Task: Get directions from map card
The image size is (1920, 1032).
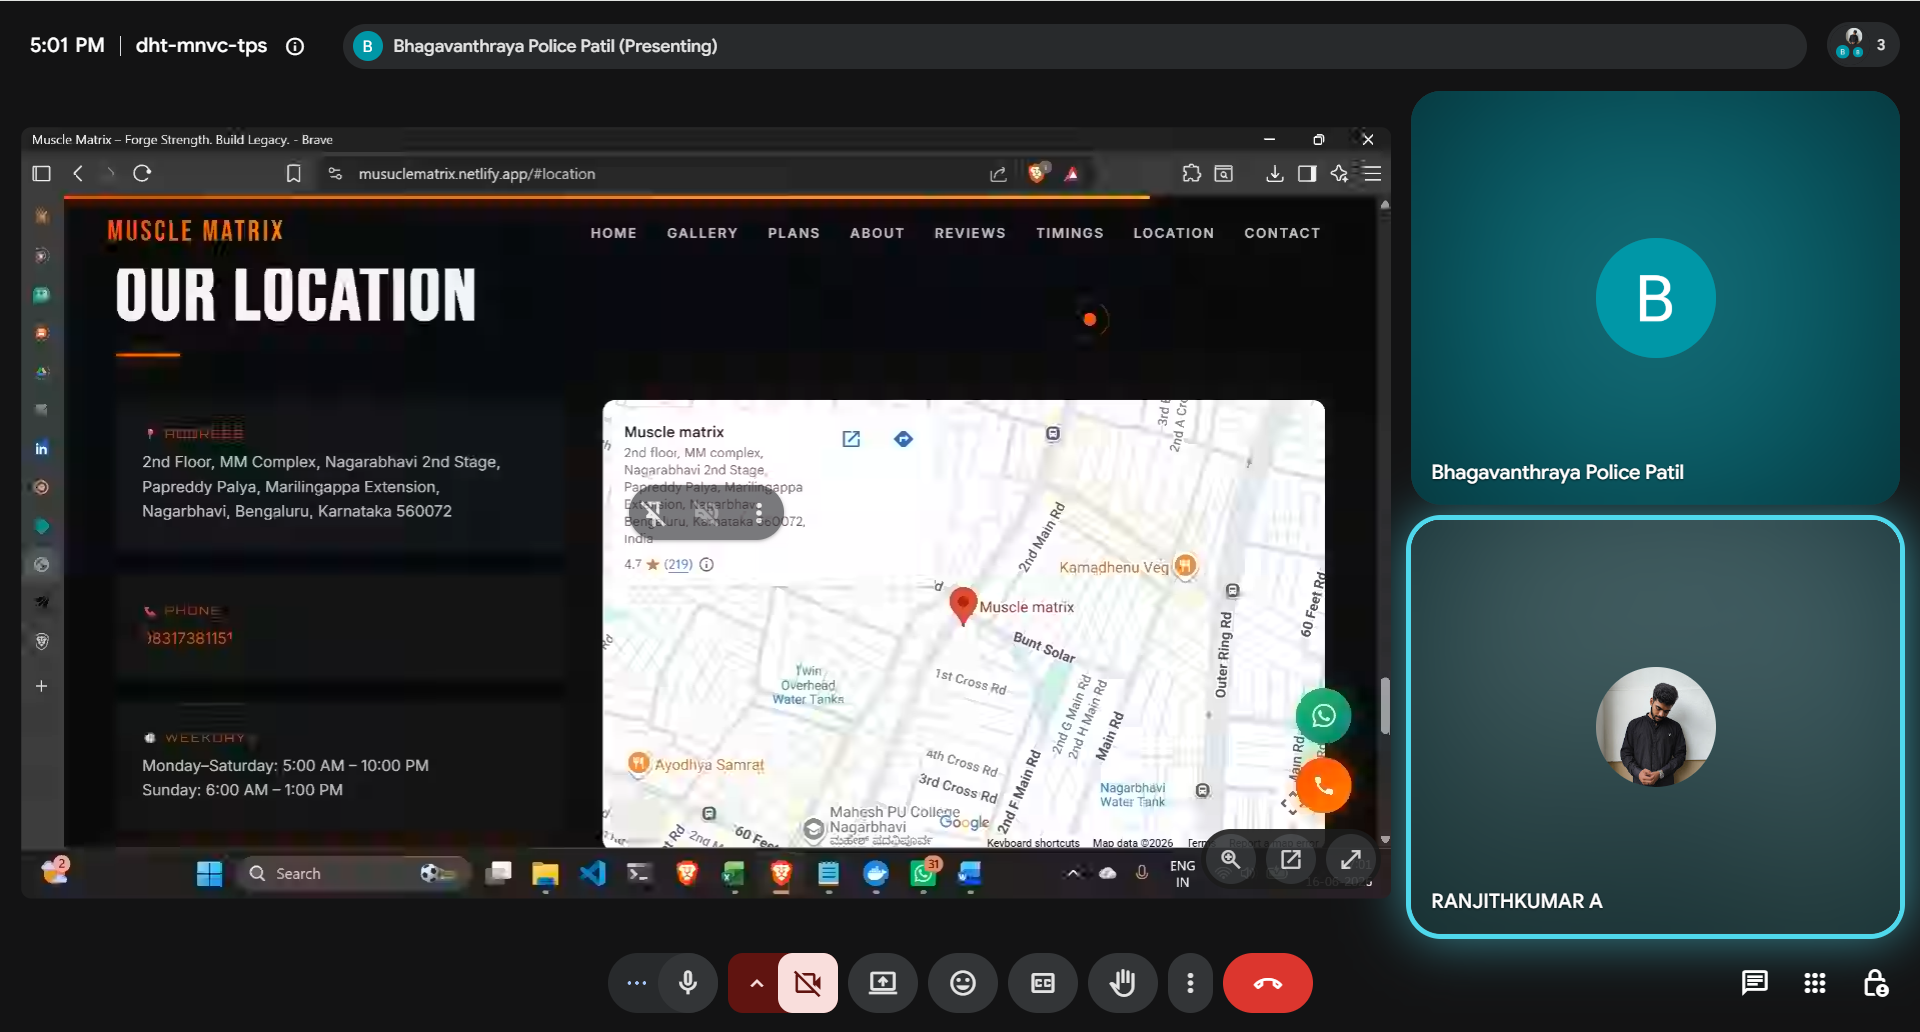Action: pyautogui.click(x=903, y=439)
